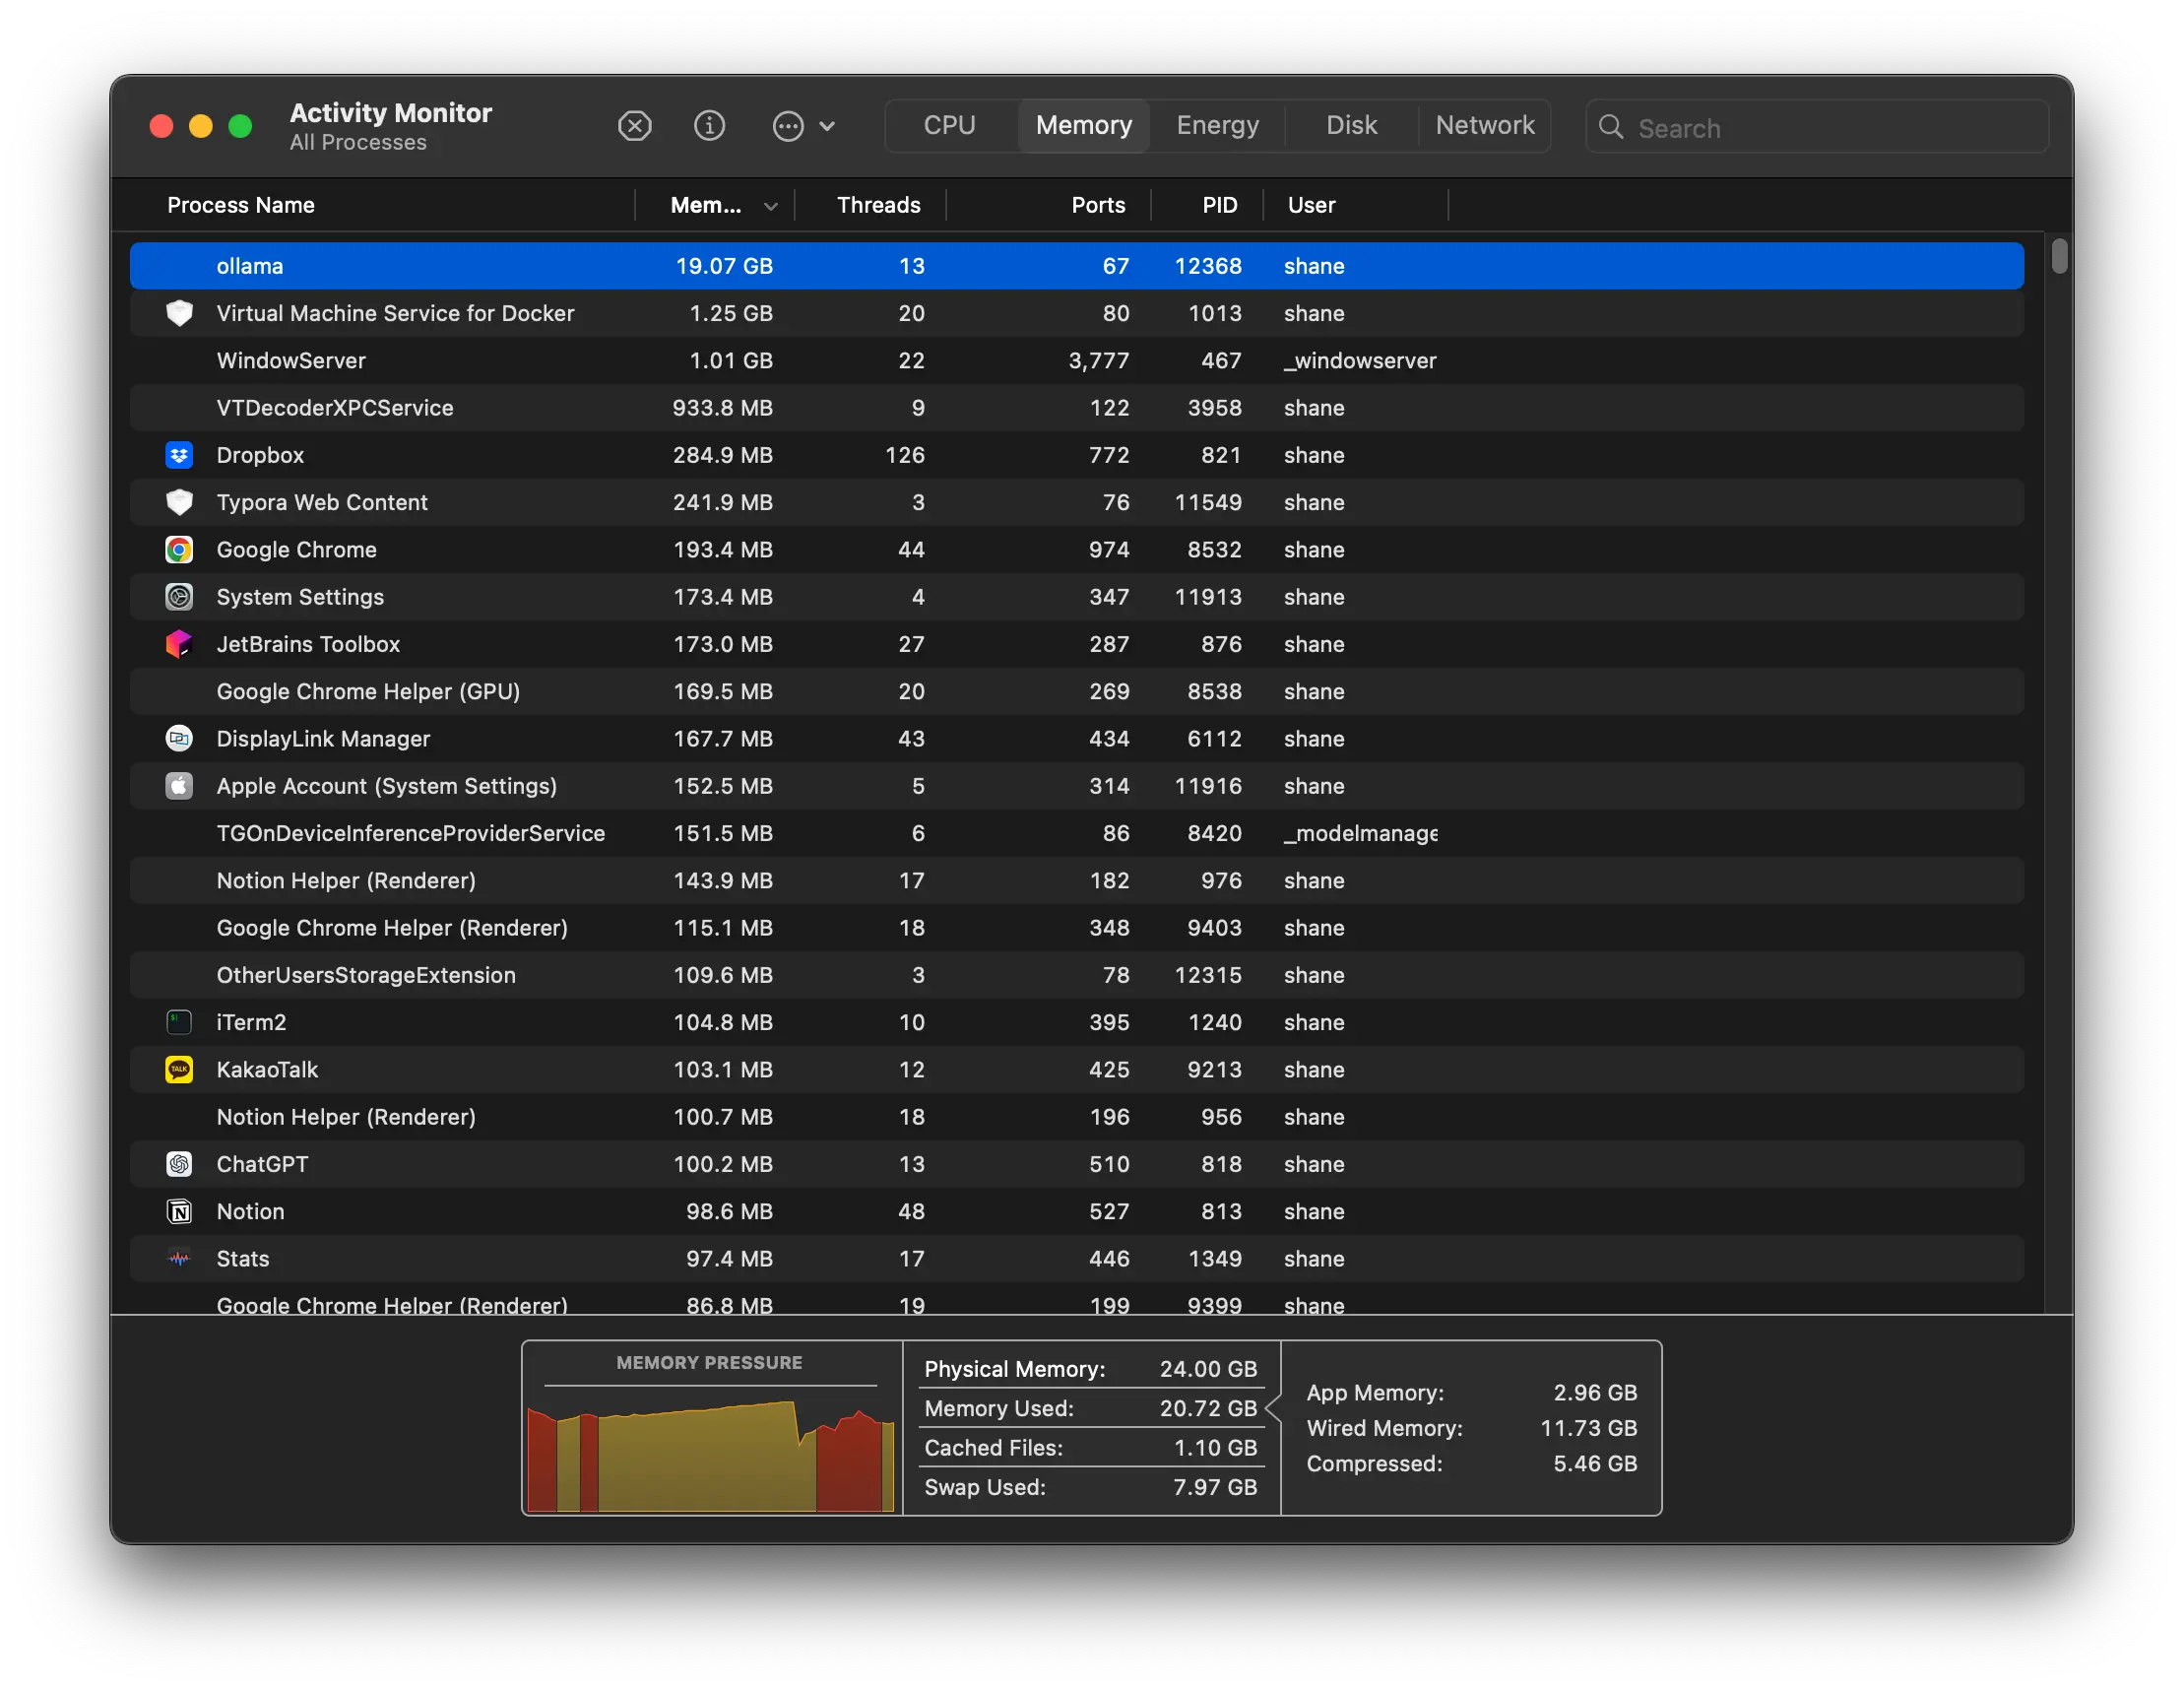Click the Search input field
2184x1690 pixels.
[x=1830, y=128]
